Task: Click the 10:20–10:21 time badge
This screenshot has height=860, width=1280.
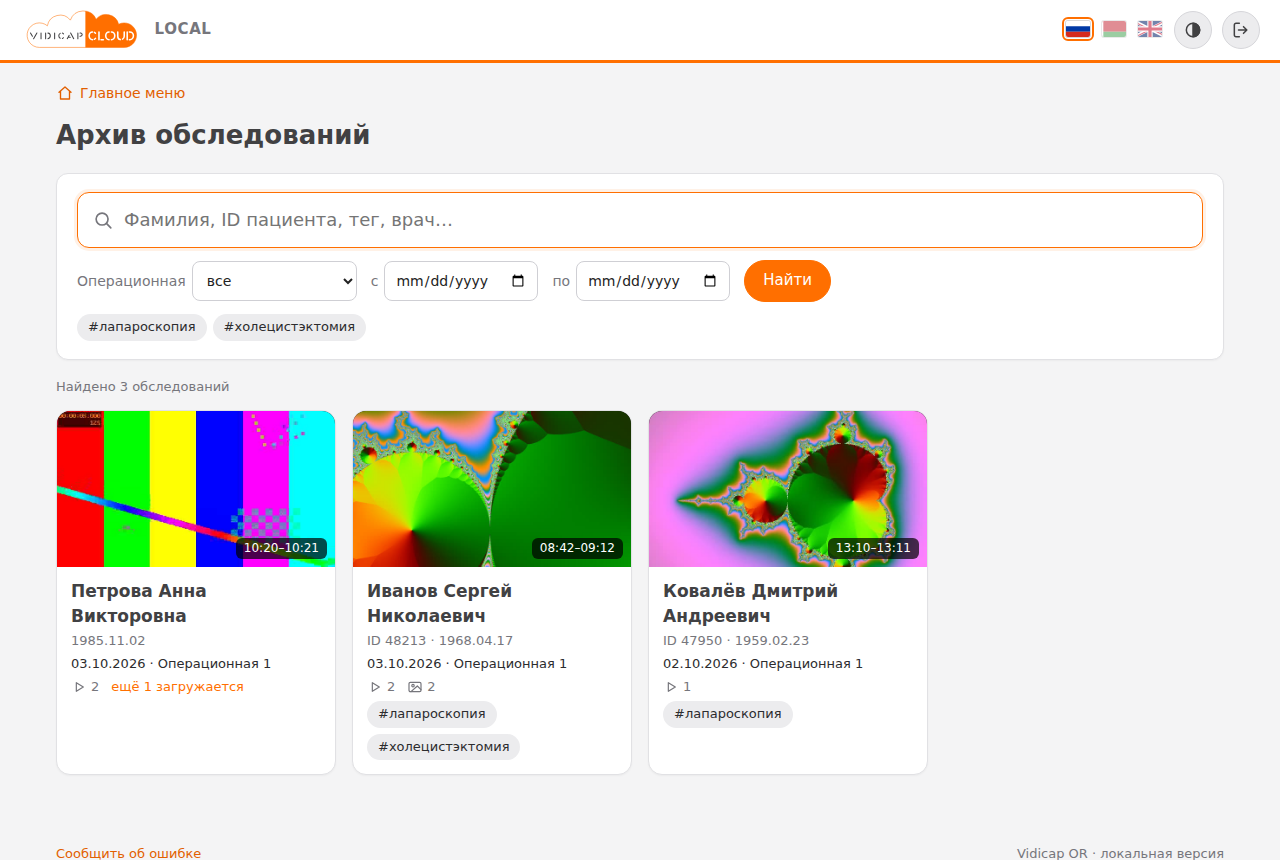Action: [x=281, y=548]
